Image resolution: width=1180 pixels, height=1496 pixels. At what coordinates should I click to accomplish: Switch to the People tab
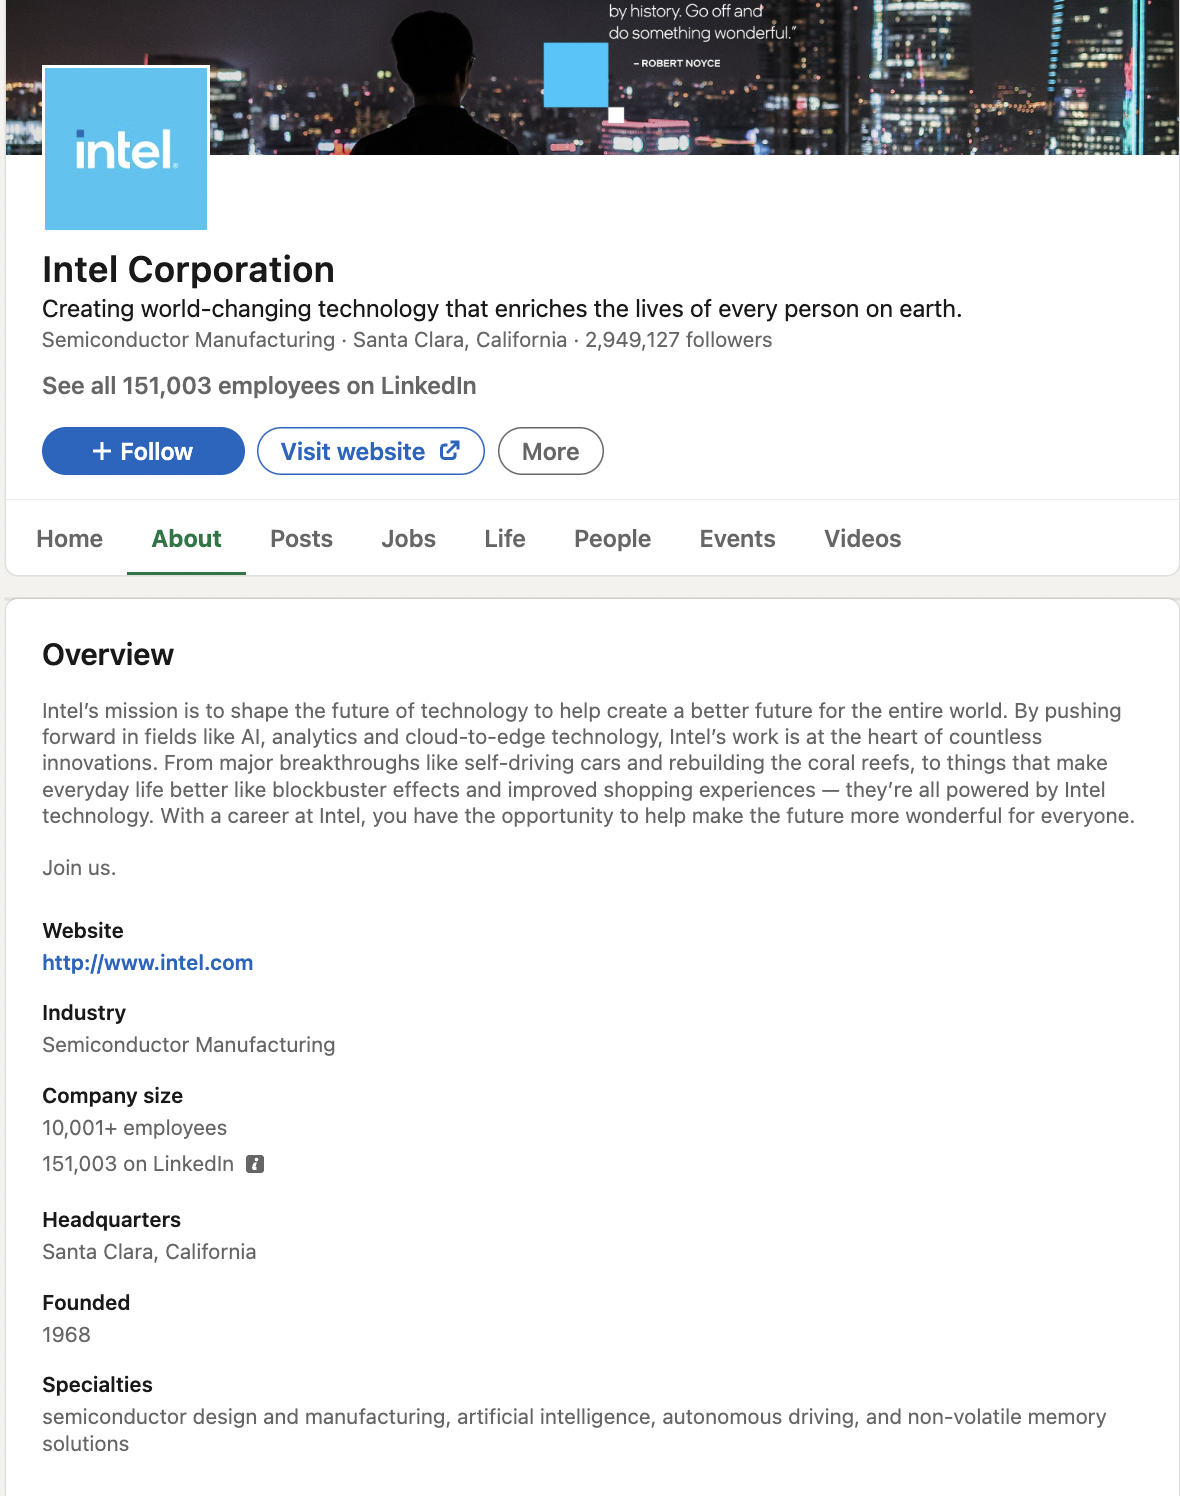(612, 539)
